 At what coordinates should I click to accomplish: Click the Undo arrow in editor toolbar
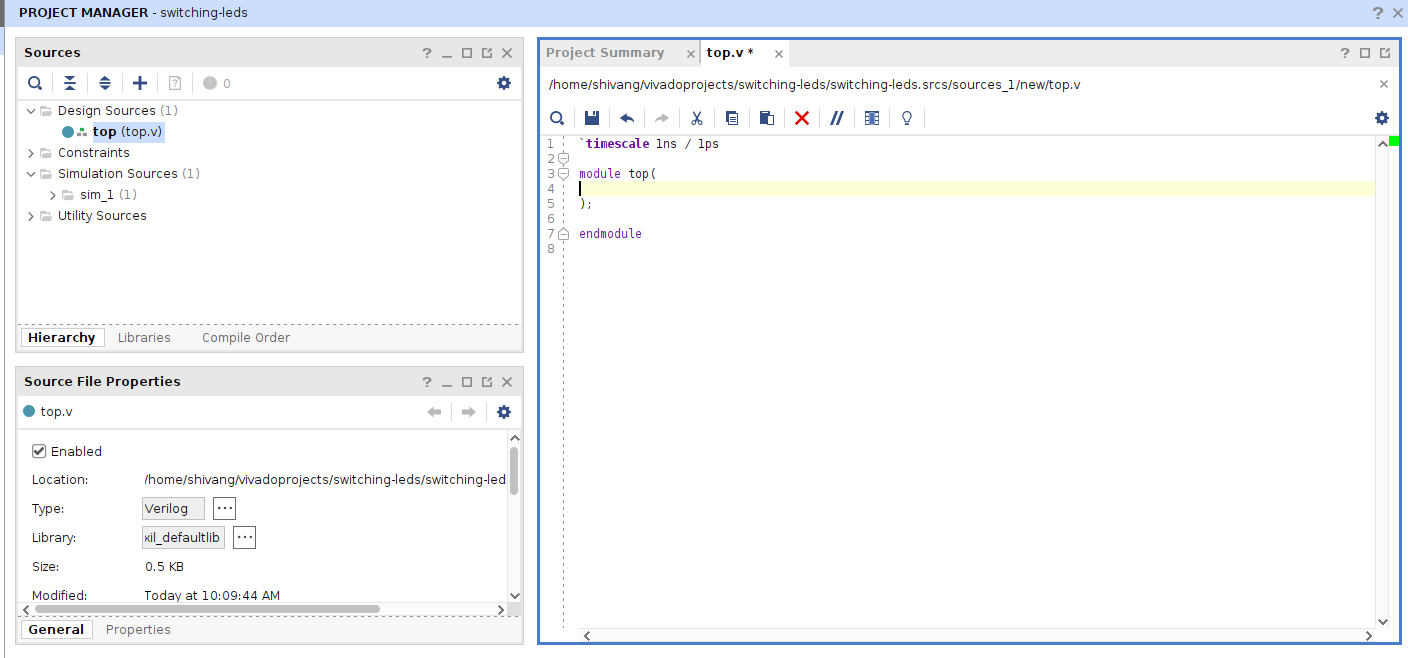[627, 118]
